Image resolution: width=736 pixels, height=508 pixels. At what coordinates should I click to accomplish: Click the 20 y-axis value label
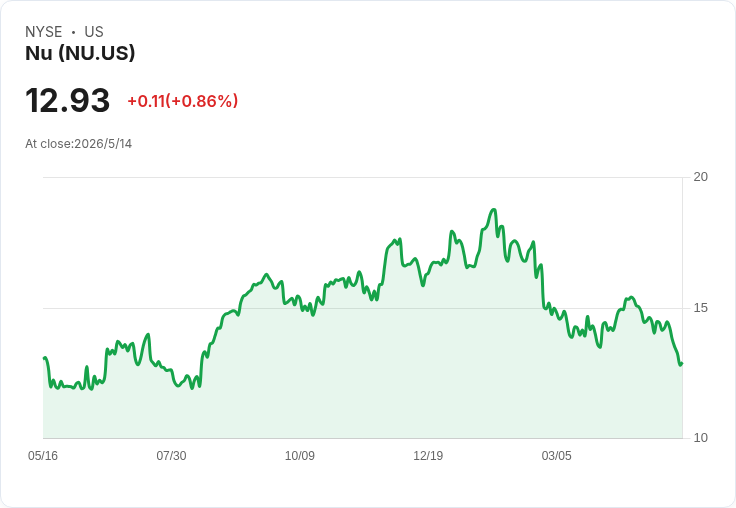tap(700, 177)
